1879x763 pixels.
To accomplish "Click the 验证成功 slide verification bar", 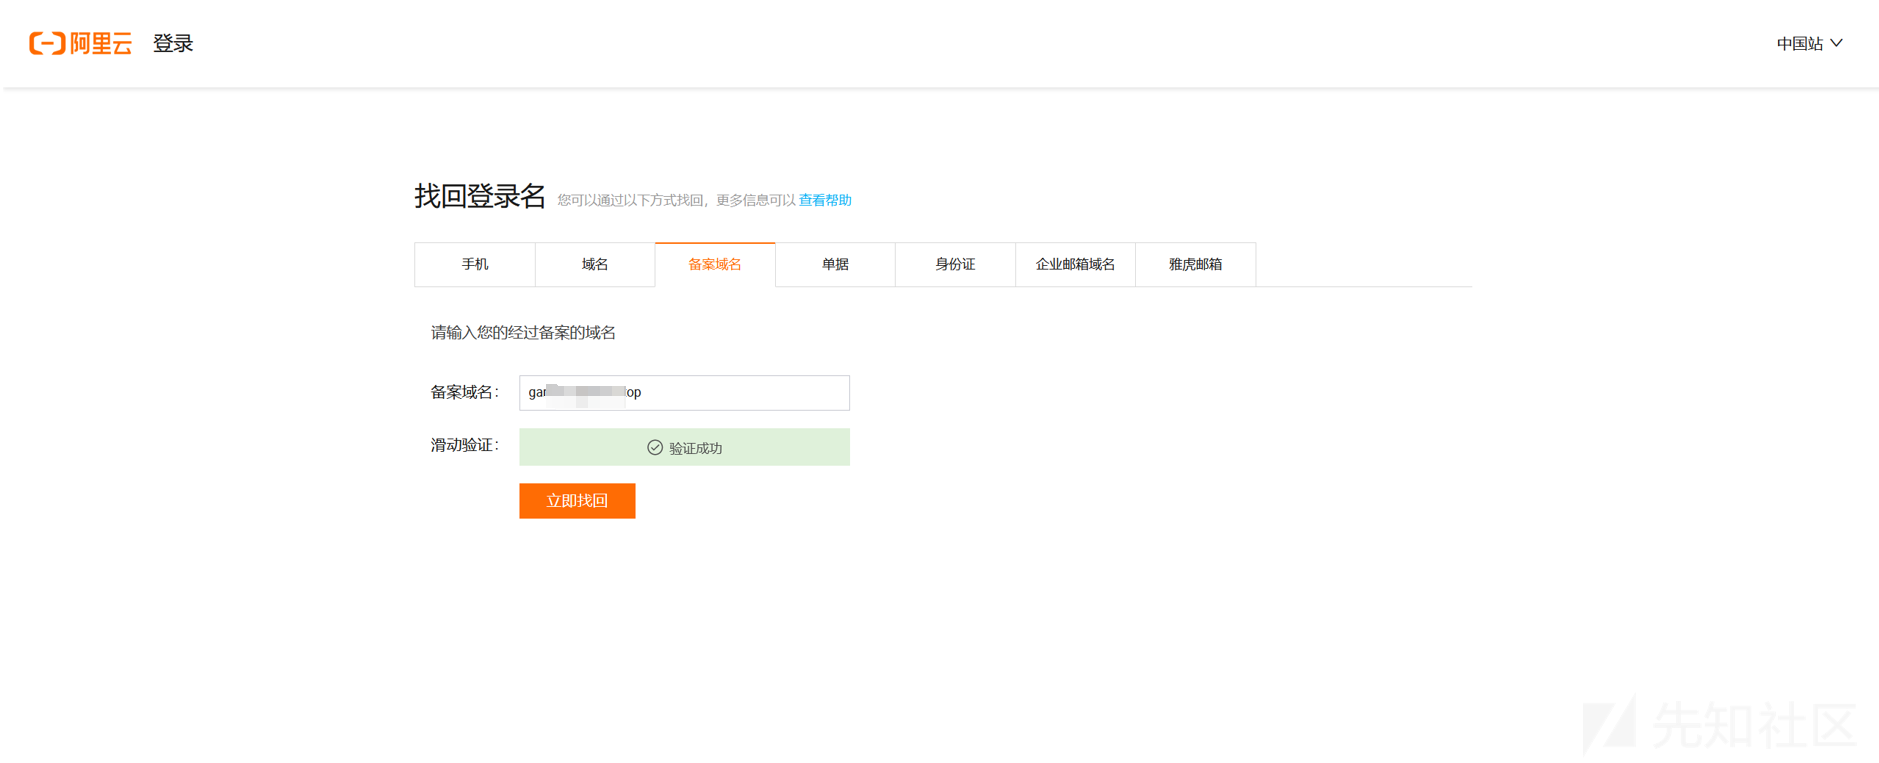I will tap(684, 447).
